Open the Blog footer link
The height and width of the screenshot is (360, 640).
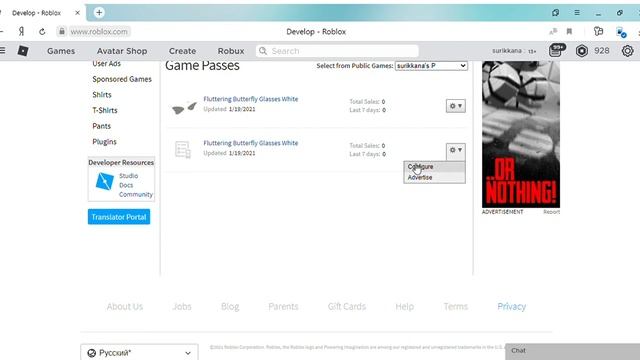(230, 307)
